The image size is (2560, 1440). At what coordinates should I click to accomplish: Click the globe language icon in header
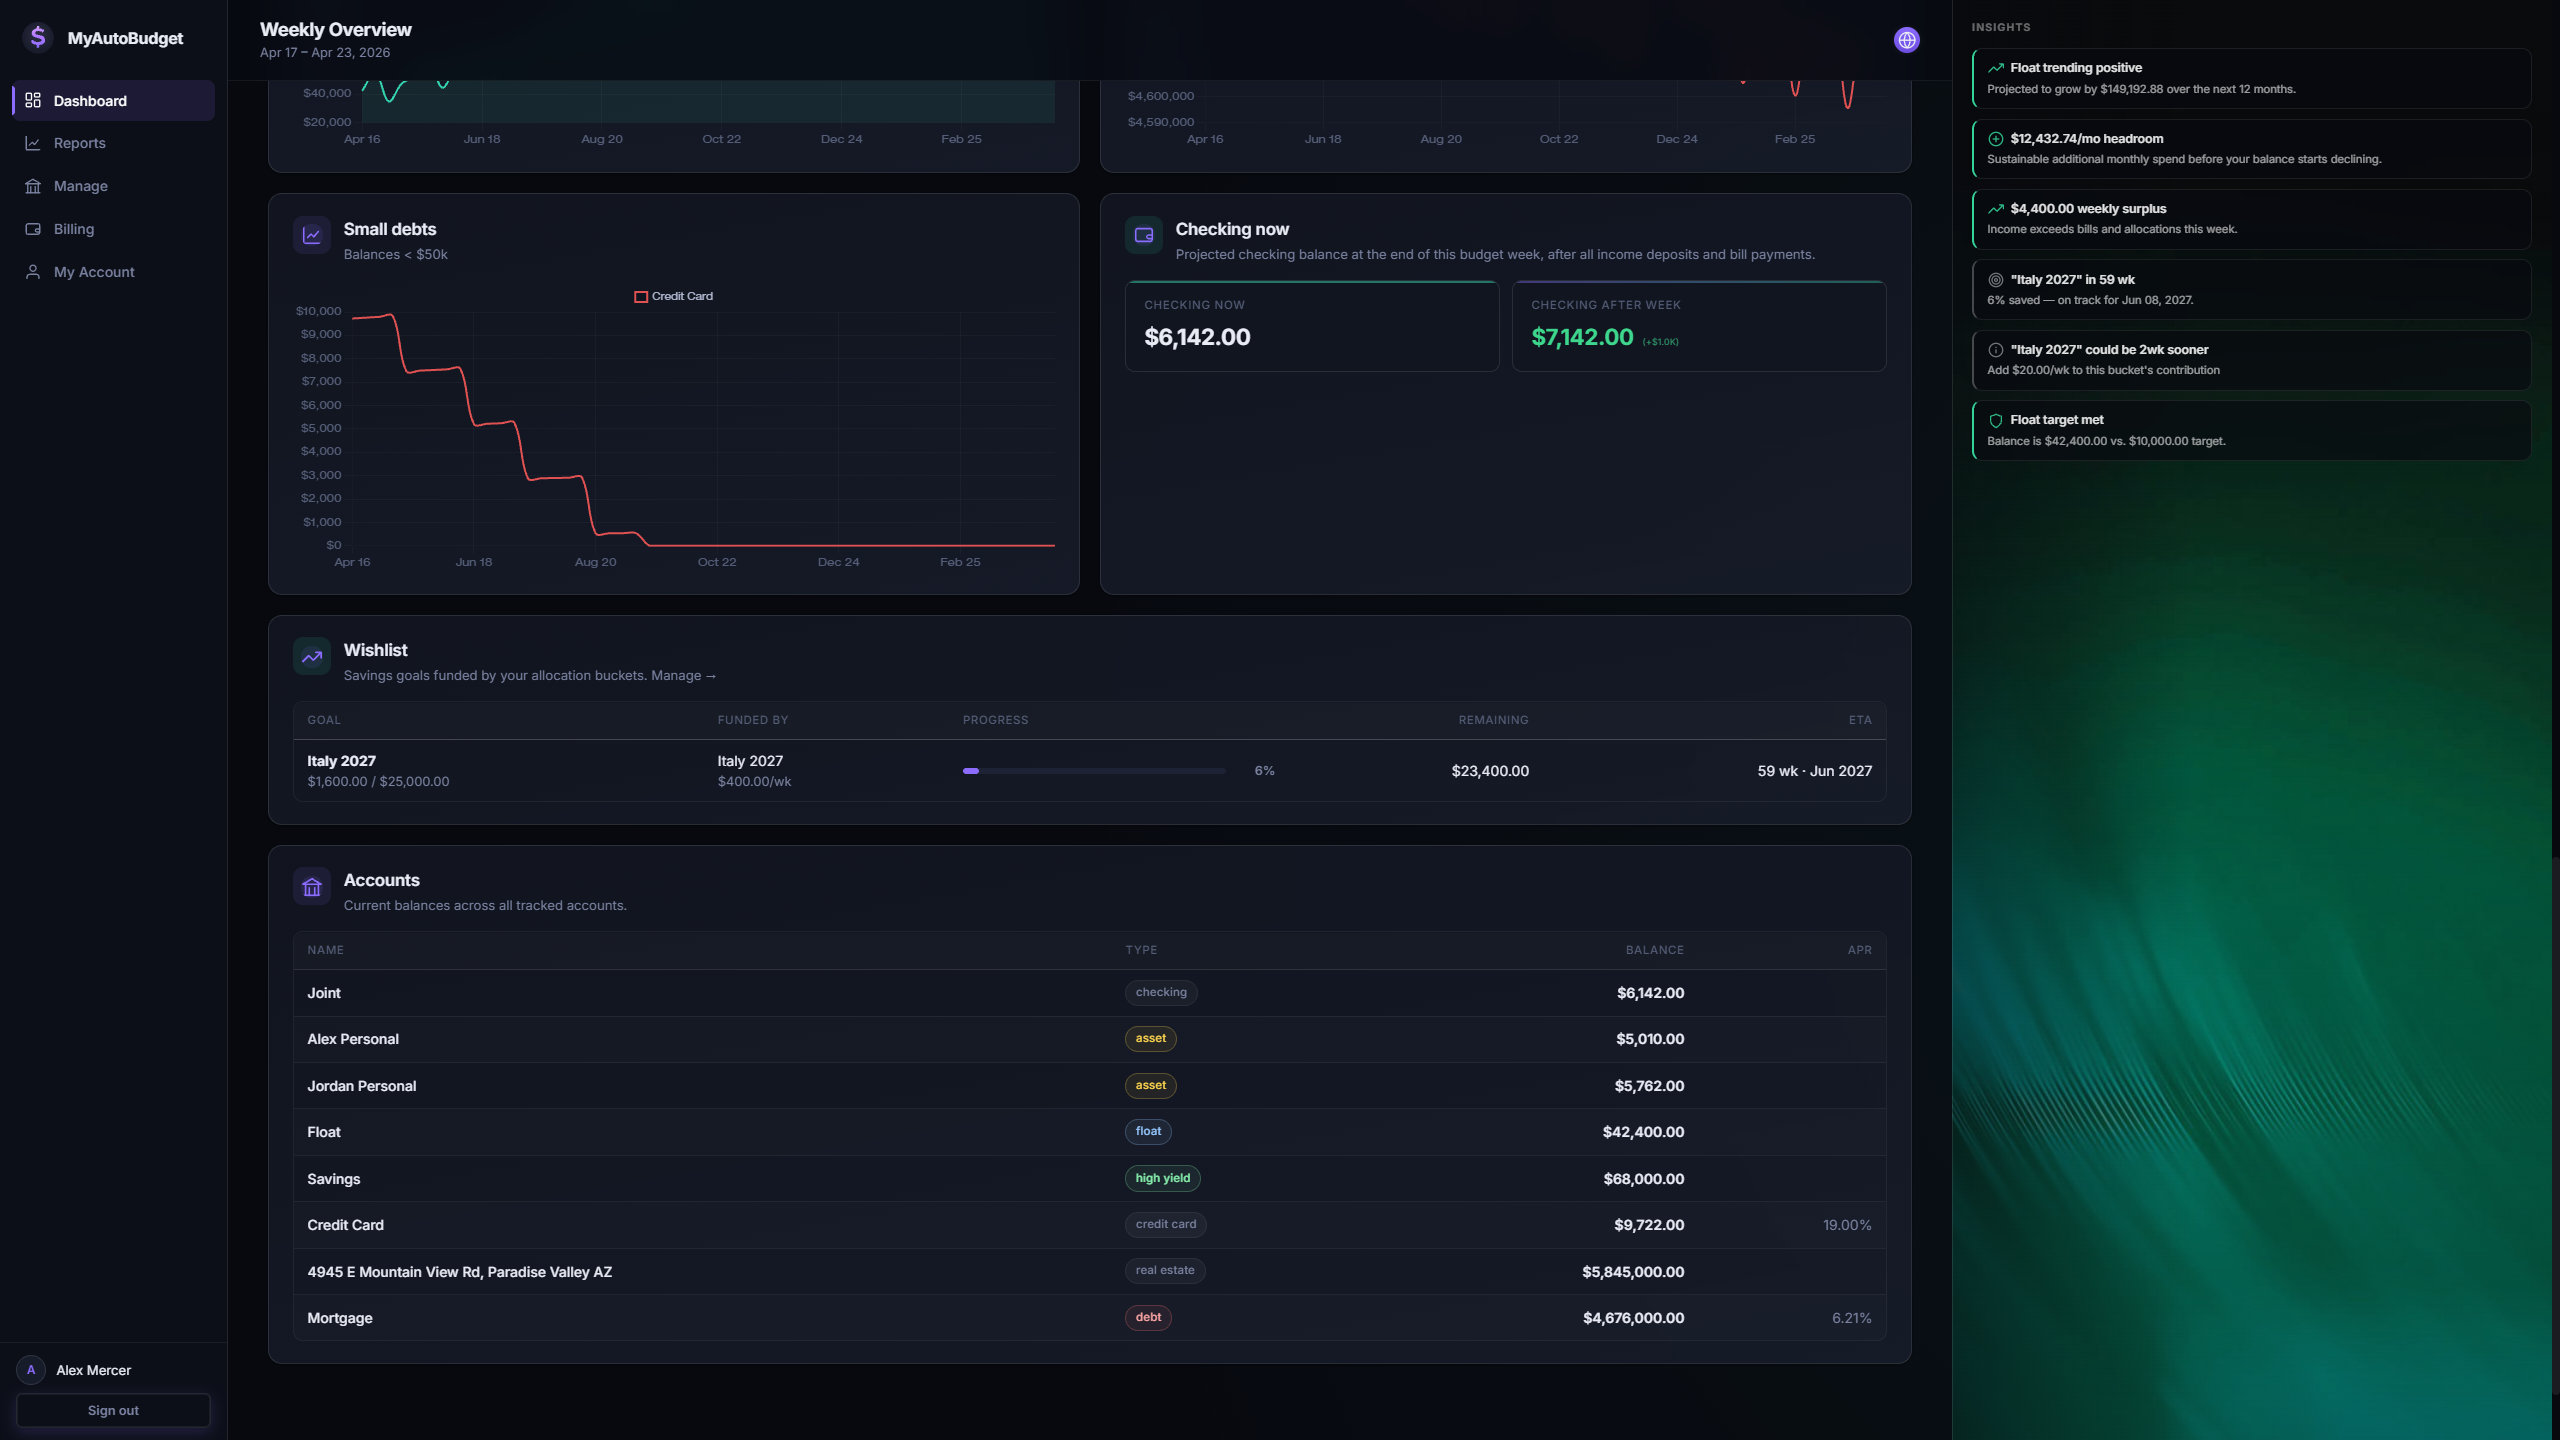click(x=1907, y=40)
